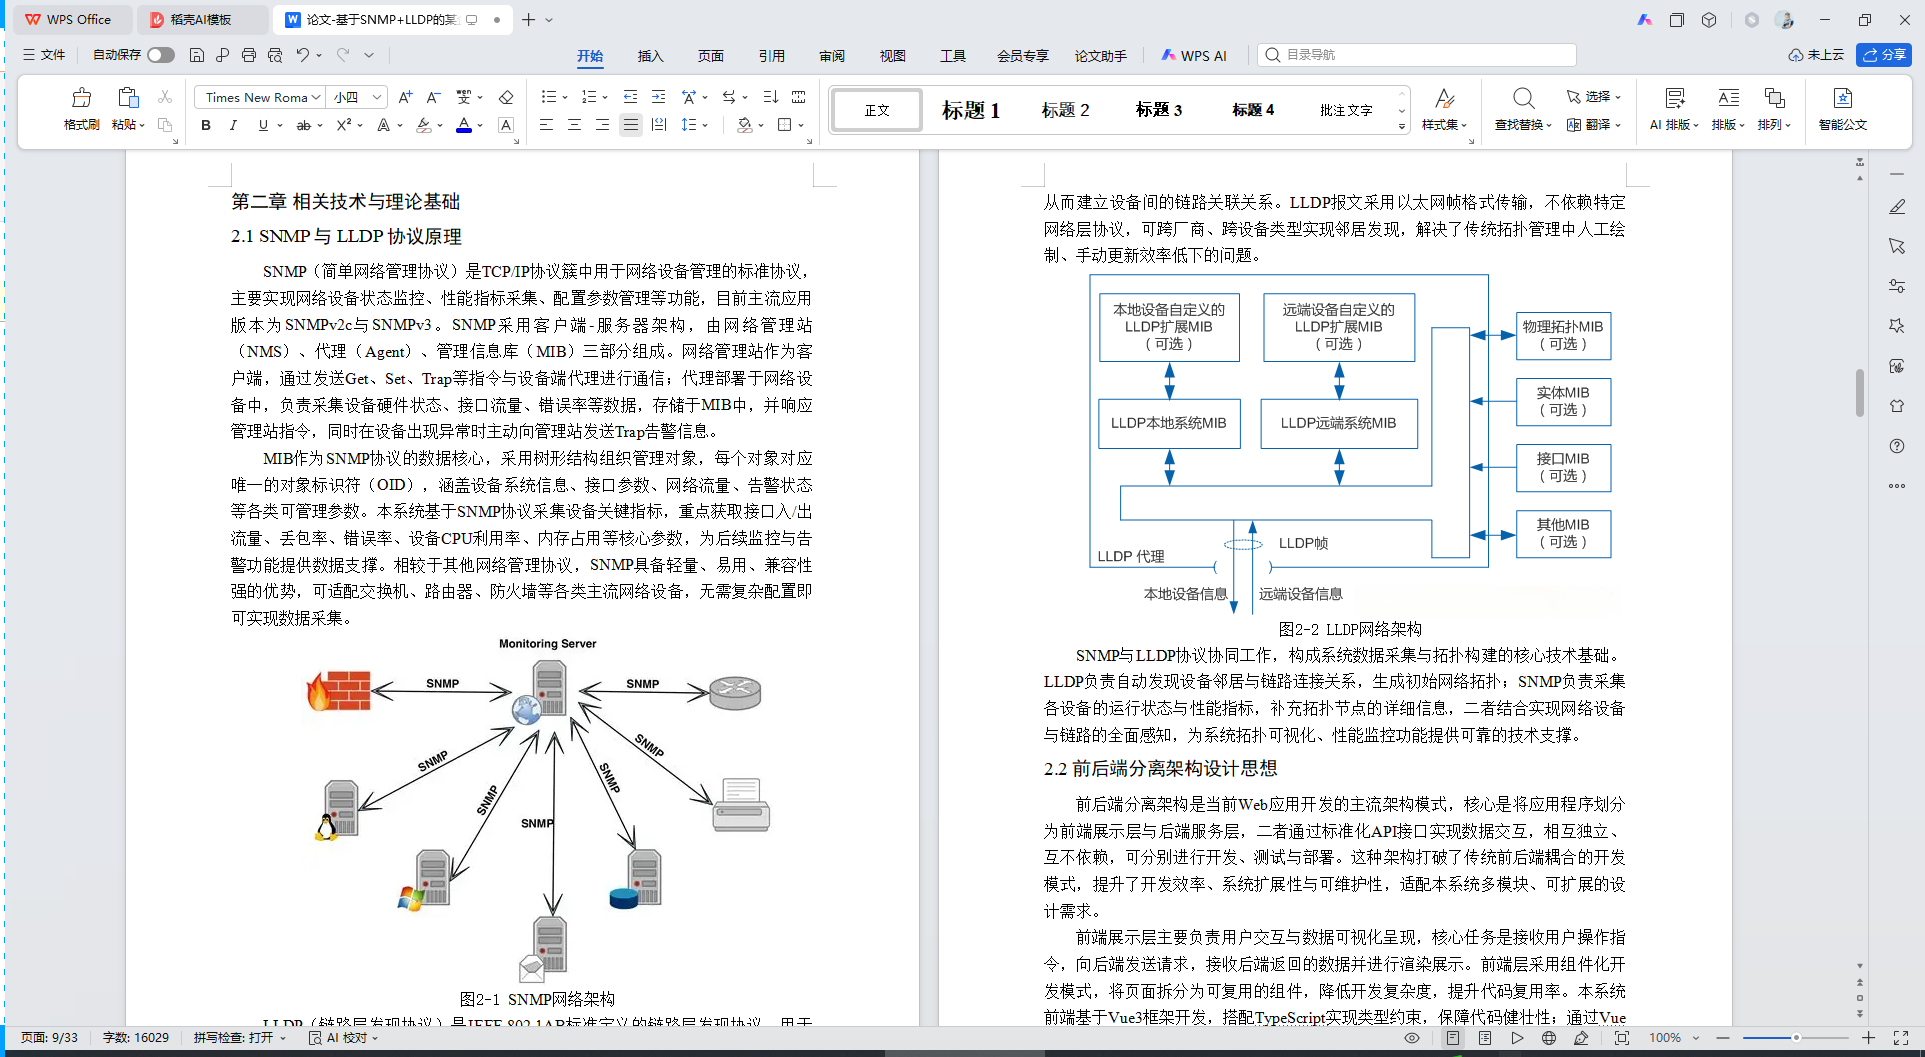1925x1057 pixels.
Task: Toggle eye-protection mode in status bar
Action: tap(1412, 1038)
